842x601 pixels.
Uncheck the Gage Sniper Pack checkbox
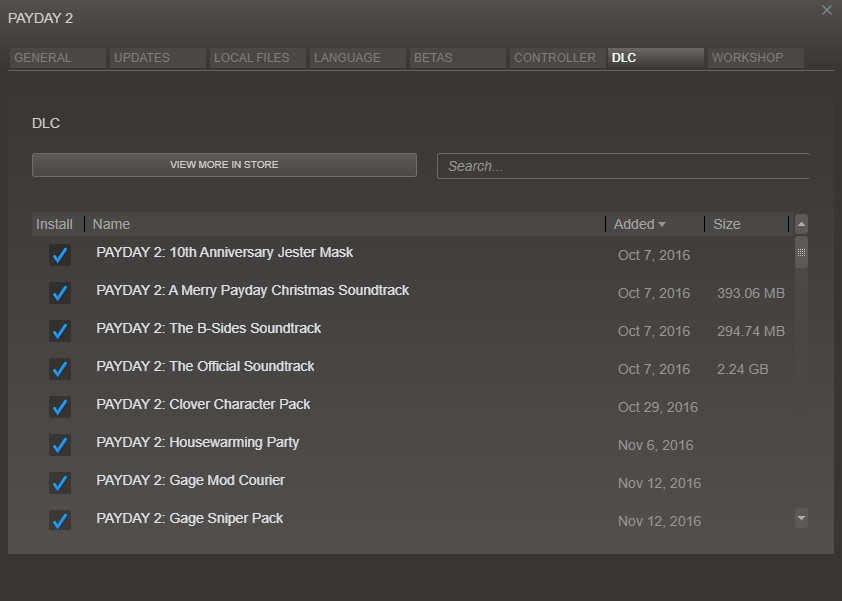[x=59, y=520]
